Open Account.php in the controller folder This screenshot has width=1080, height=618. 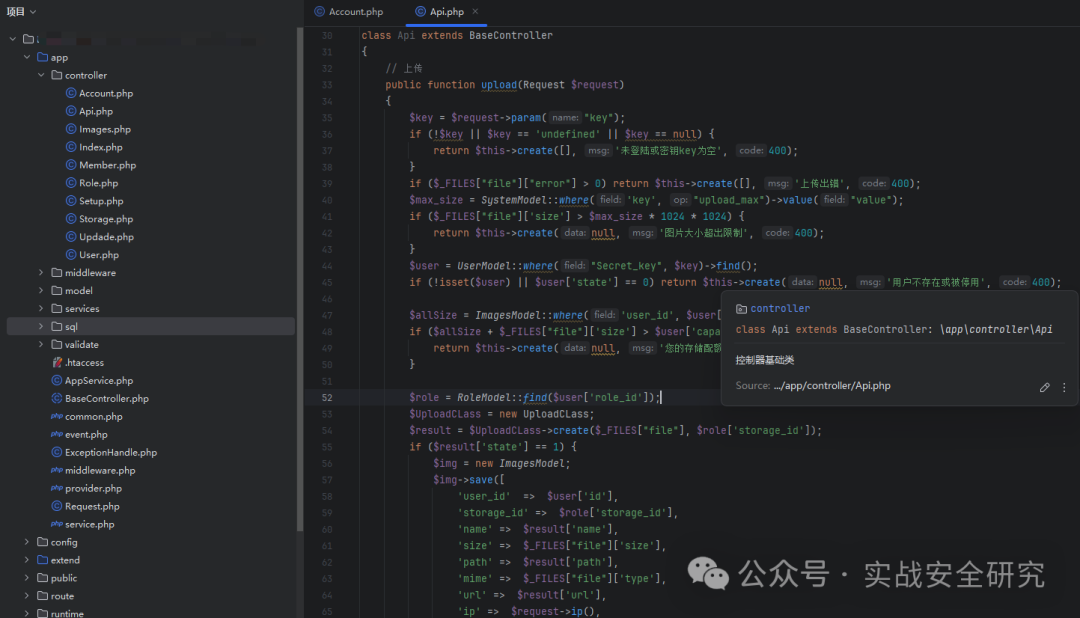105,93
